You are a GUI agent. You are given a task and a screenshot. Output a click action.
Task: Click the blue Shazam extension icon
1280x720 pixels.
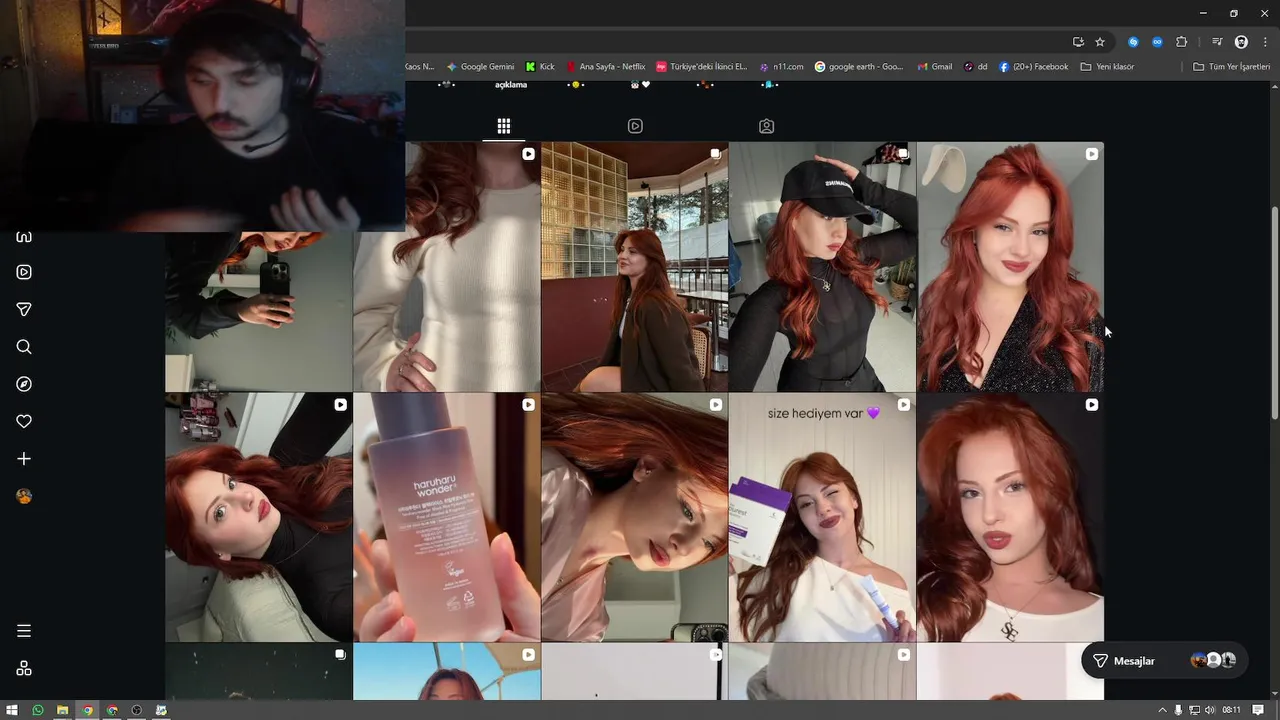1133,42
